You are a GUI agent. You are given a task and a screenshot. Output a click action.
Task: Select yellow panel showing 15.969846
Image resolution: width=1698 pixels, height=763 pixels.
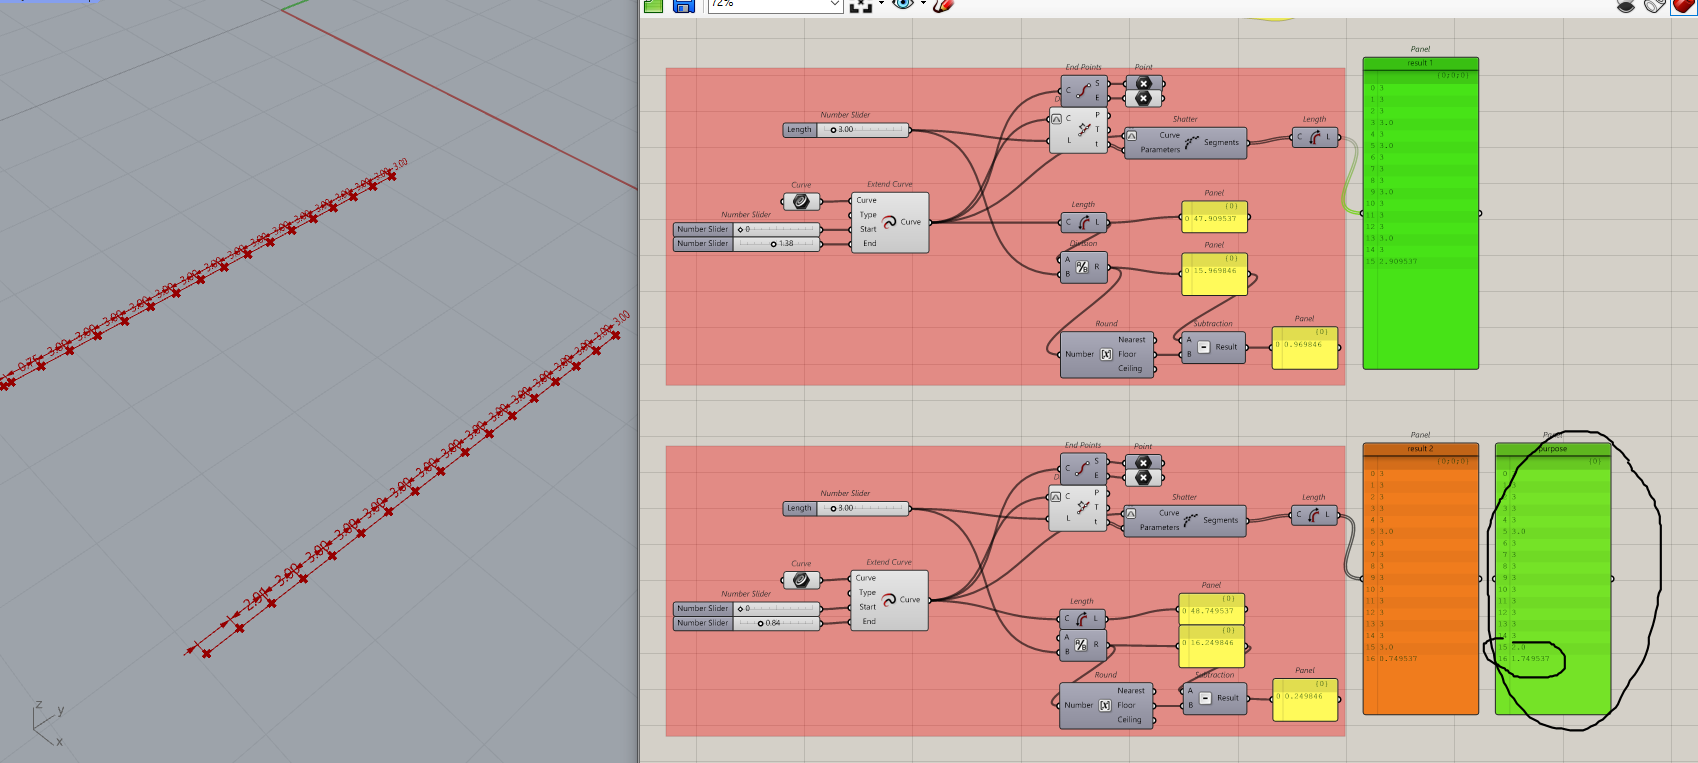[x=1214, y=275]
